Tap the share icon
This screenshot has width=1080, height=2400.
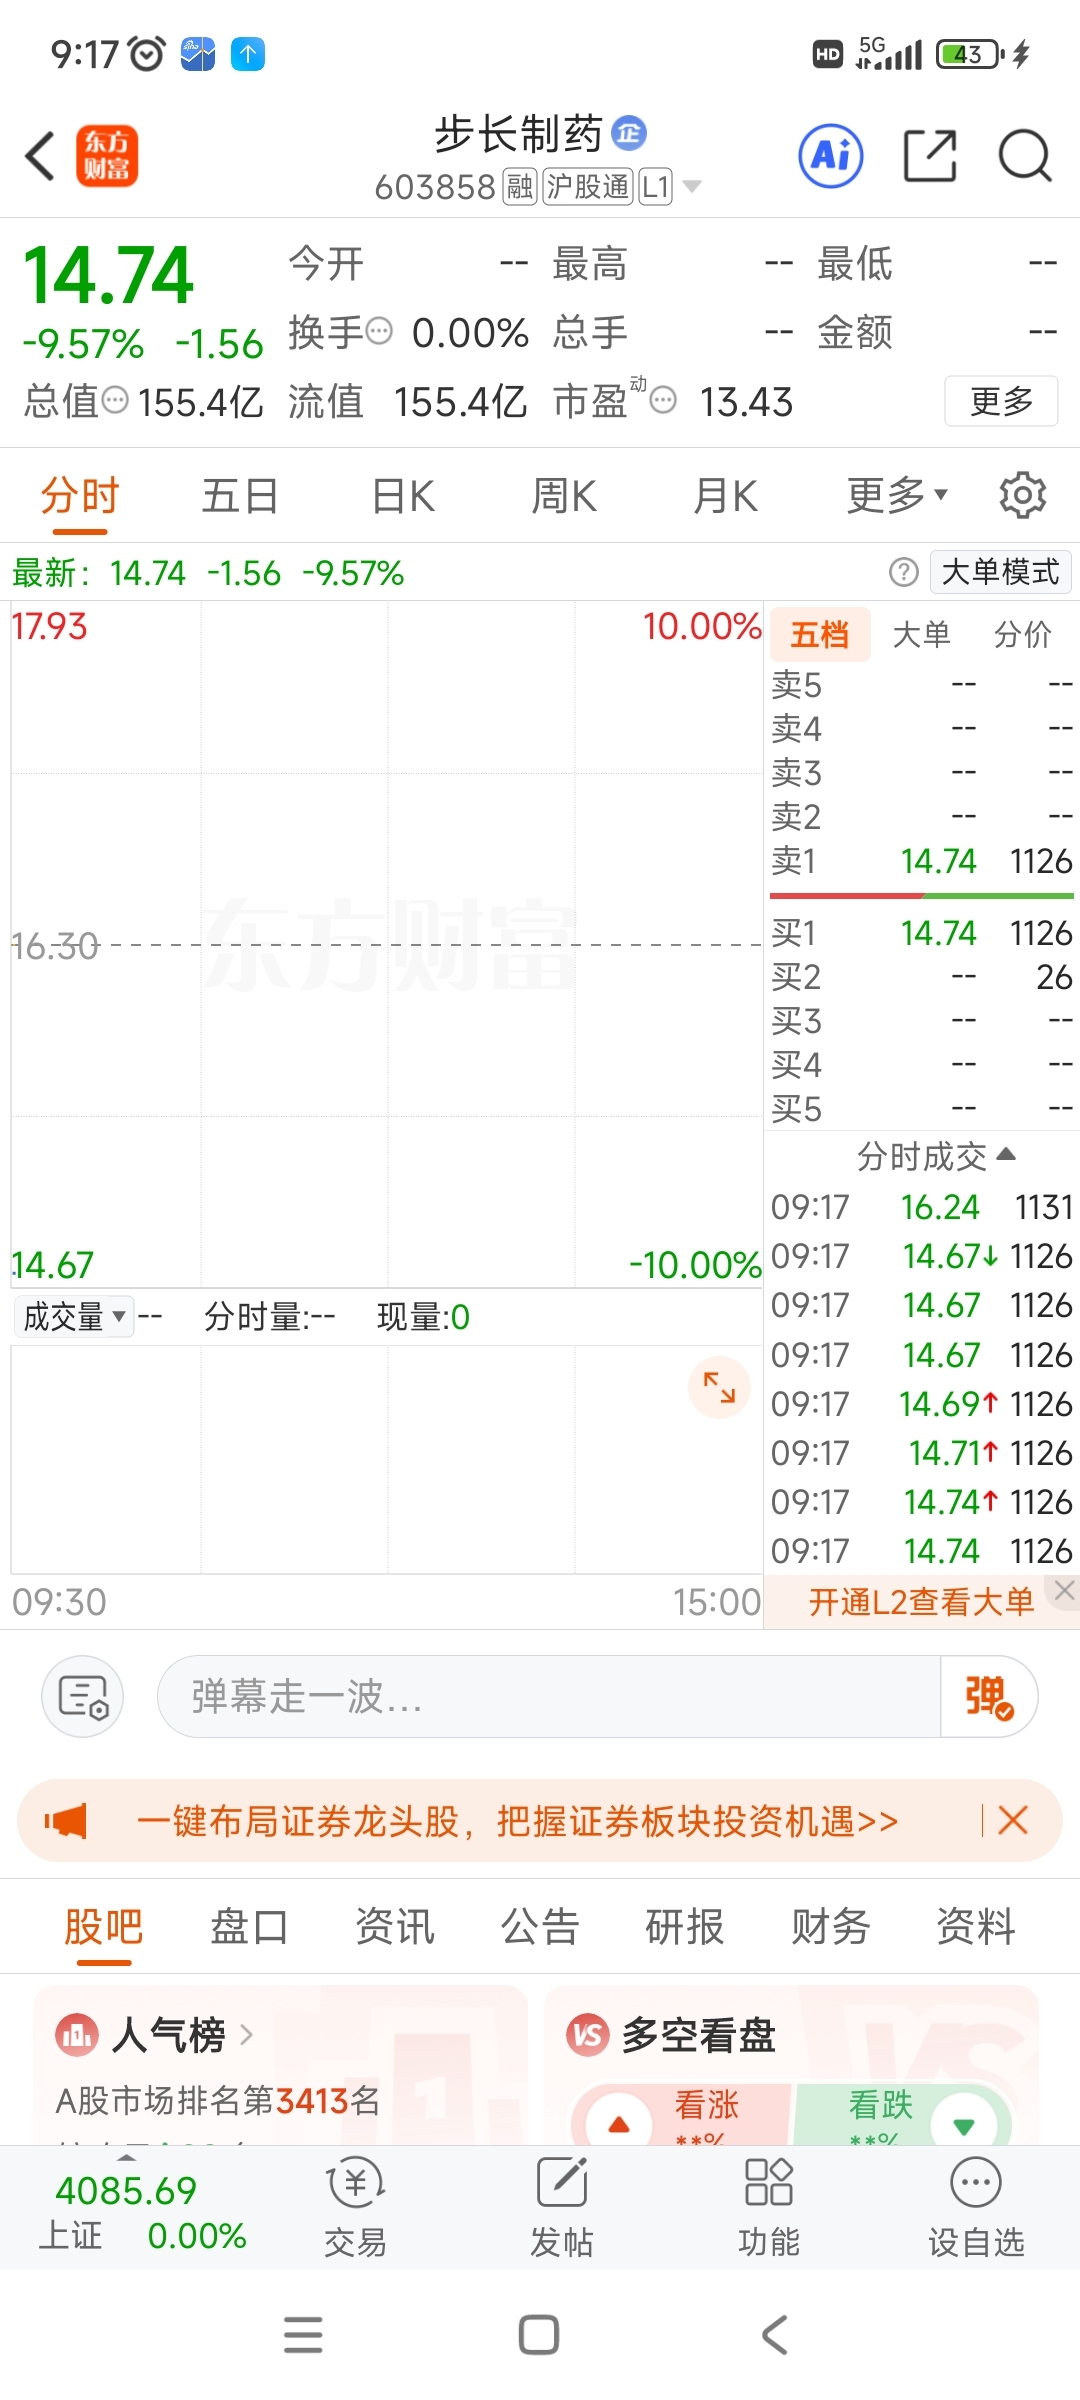click(930, 156)
